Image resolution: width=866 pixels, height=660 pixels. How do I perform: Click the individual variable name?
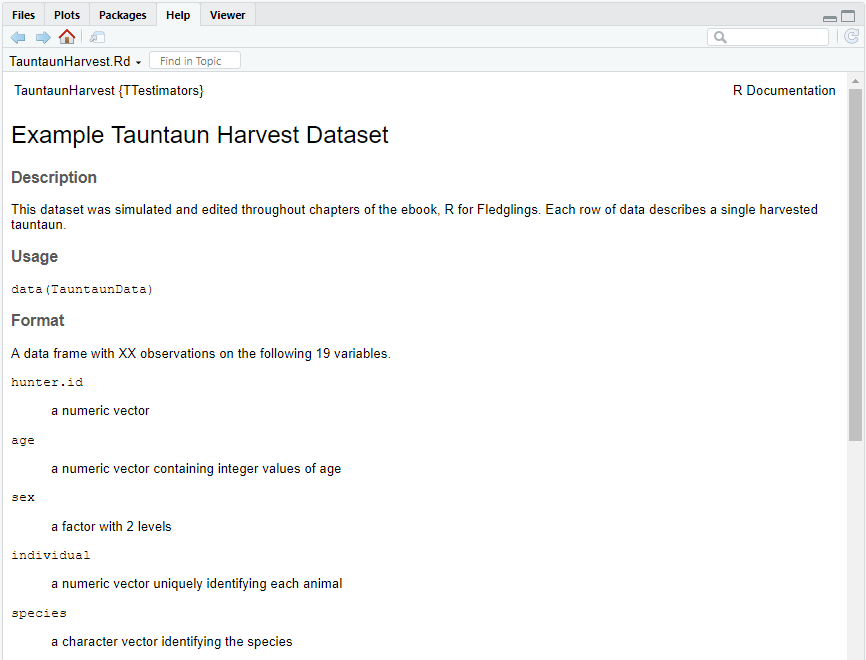[50, 555]
